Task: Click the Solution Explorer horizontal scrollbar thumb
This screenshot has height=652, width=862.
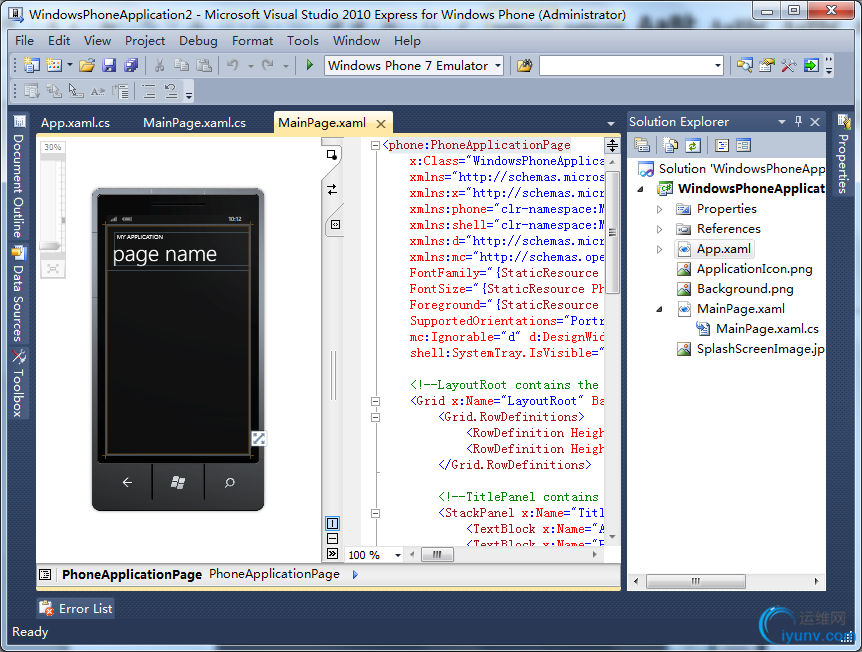Action: coord(696,581)
